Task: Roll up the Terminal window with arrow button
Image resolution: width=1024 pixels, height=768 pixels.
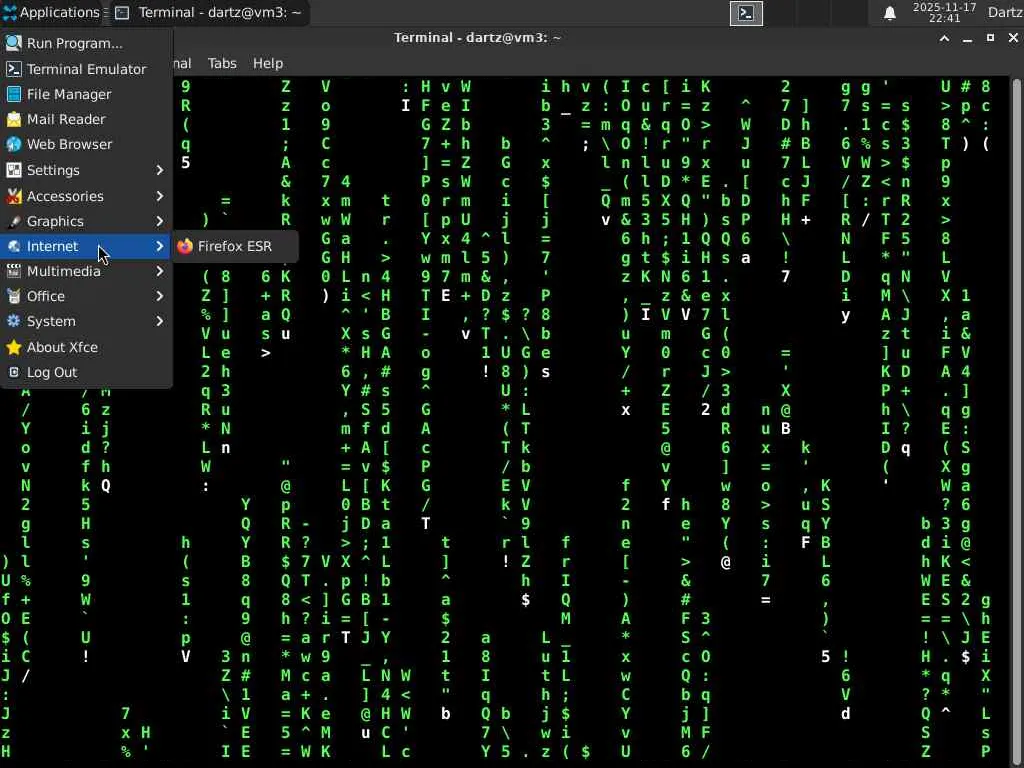Action: click(x=944, y=39)
